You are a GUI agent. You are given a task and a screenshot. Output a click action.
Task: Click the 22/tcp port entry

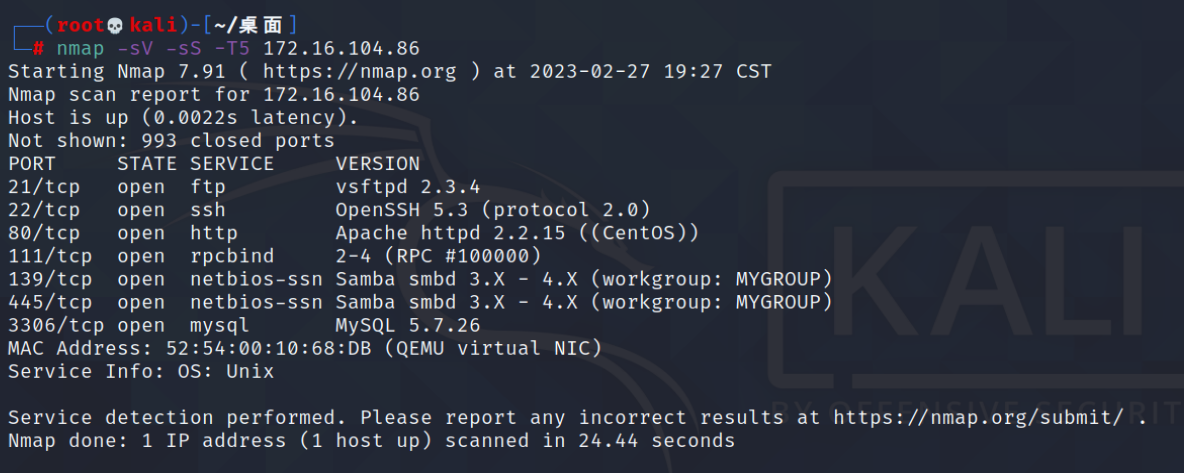(x=43, y=210)
